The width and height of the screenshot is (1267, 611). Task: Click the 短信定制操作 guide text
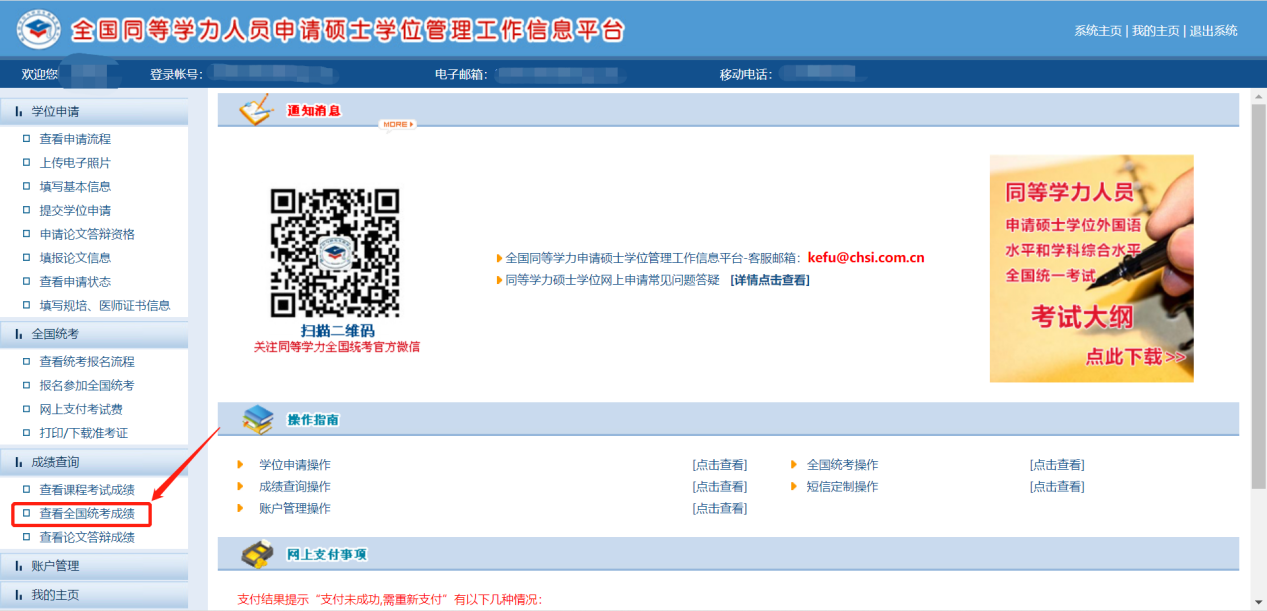[x=843, y=487]
